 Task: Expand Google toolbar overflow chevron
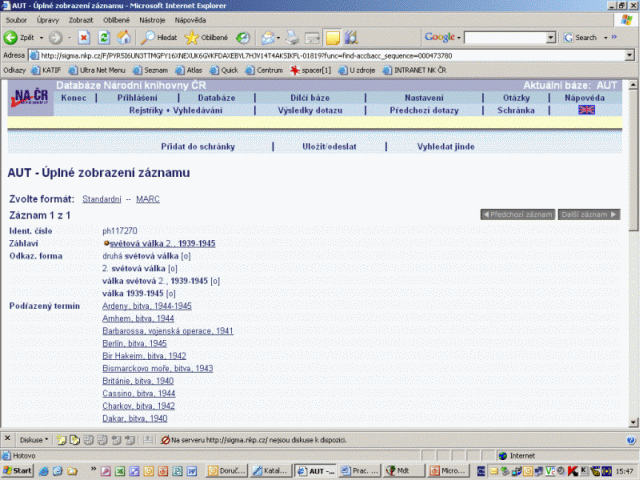tap(614, 37)
